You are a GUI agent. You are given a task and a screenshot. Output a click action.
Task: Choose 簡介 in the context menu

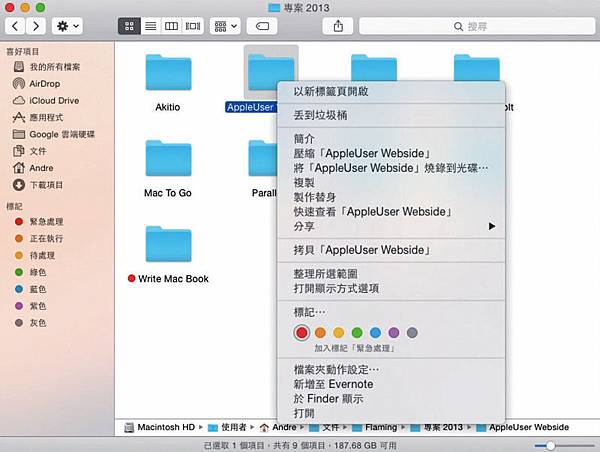391,139
